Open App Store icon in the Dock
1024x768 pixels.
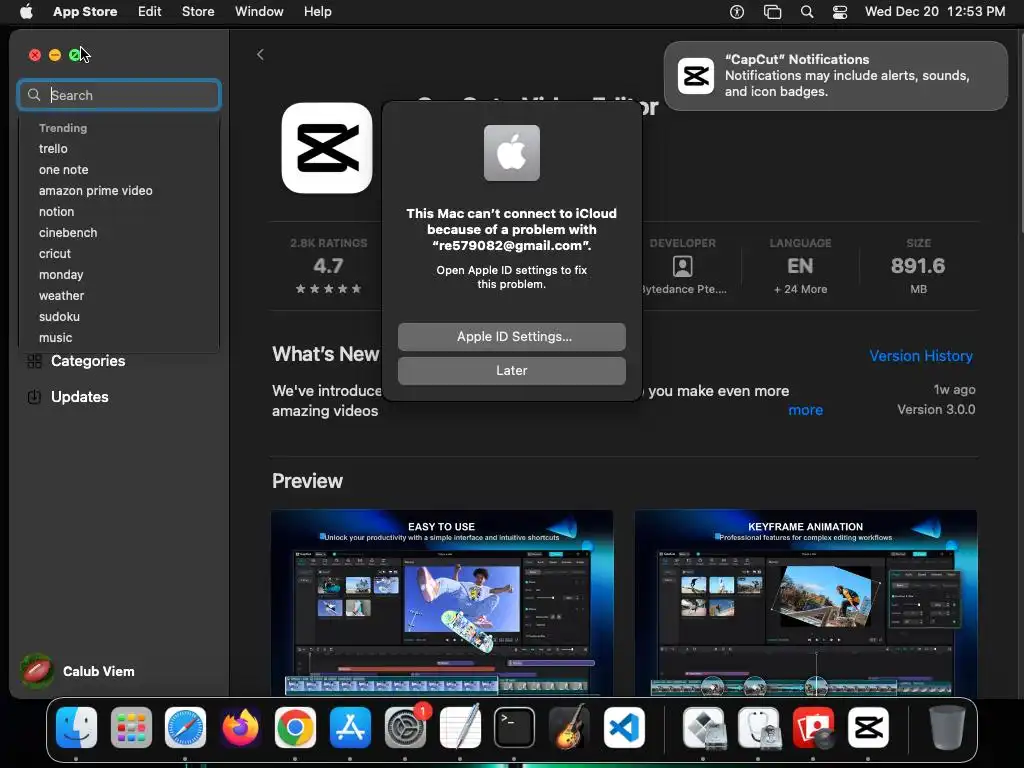coord(350,728)
